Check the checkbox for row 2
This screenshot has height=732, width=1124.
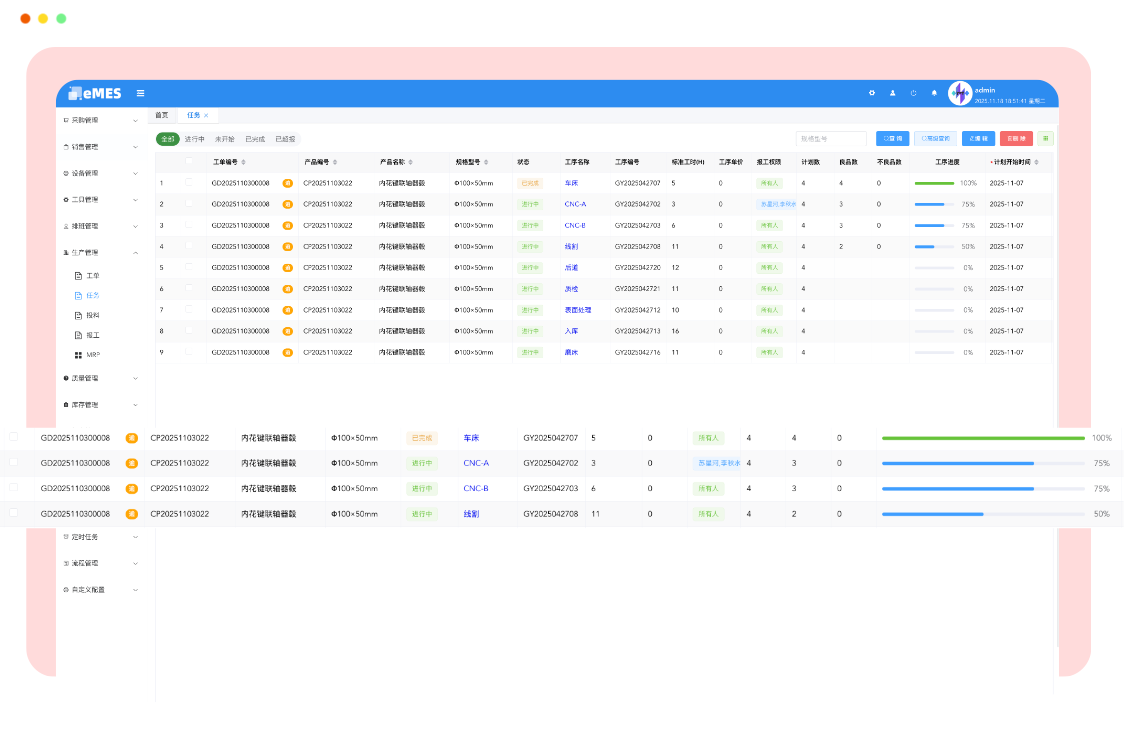pyautogui.click(x=189, y=204)
